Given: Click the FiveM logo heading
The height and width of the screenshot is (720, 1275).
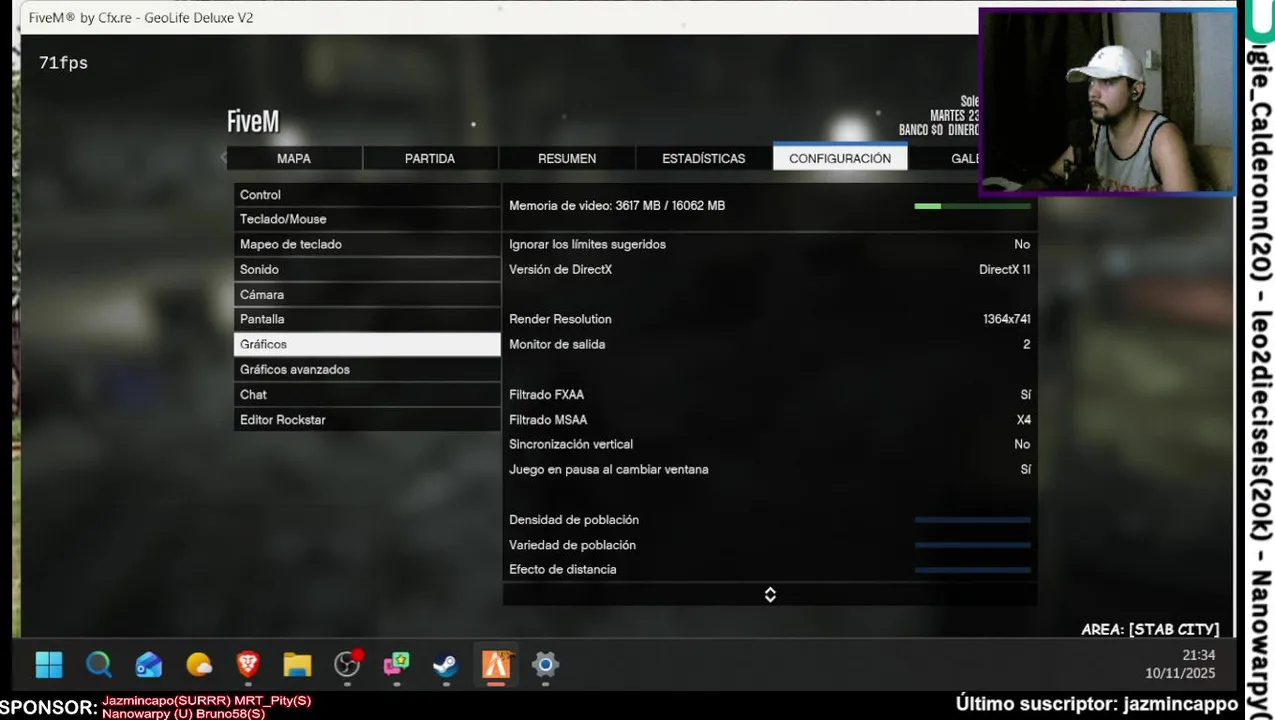Looking at the screenshot, I should 253,122.
